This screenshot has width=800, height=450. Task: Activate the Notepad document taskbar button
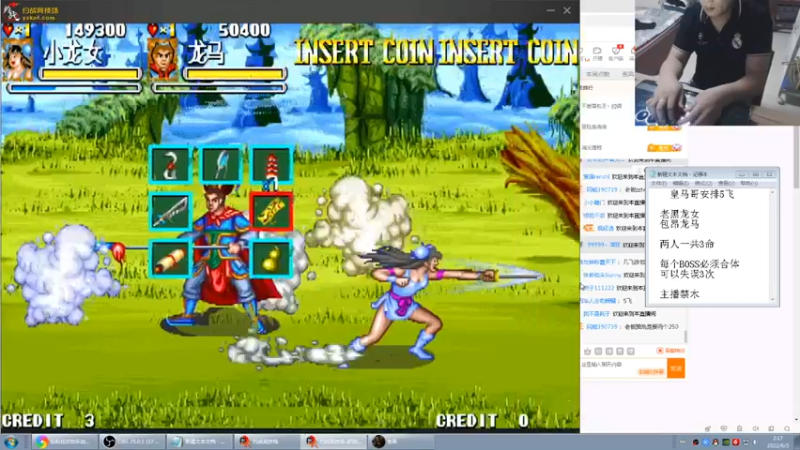point(199,442)
